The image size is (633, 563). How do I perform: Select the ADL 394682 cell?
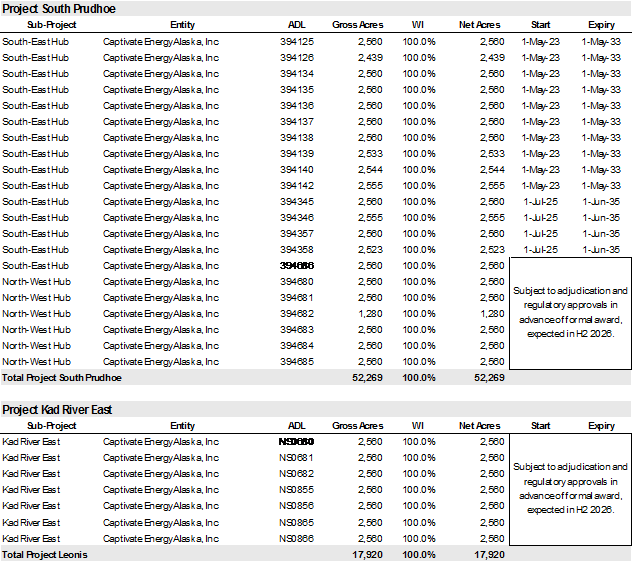click(x=297, y=314)
